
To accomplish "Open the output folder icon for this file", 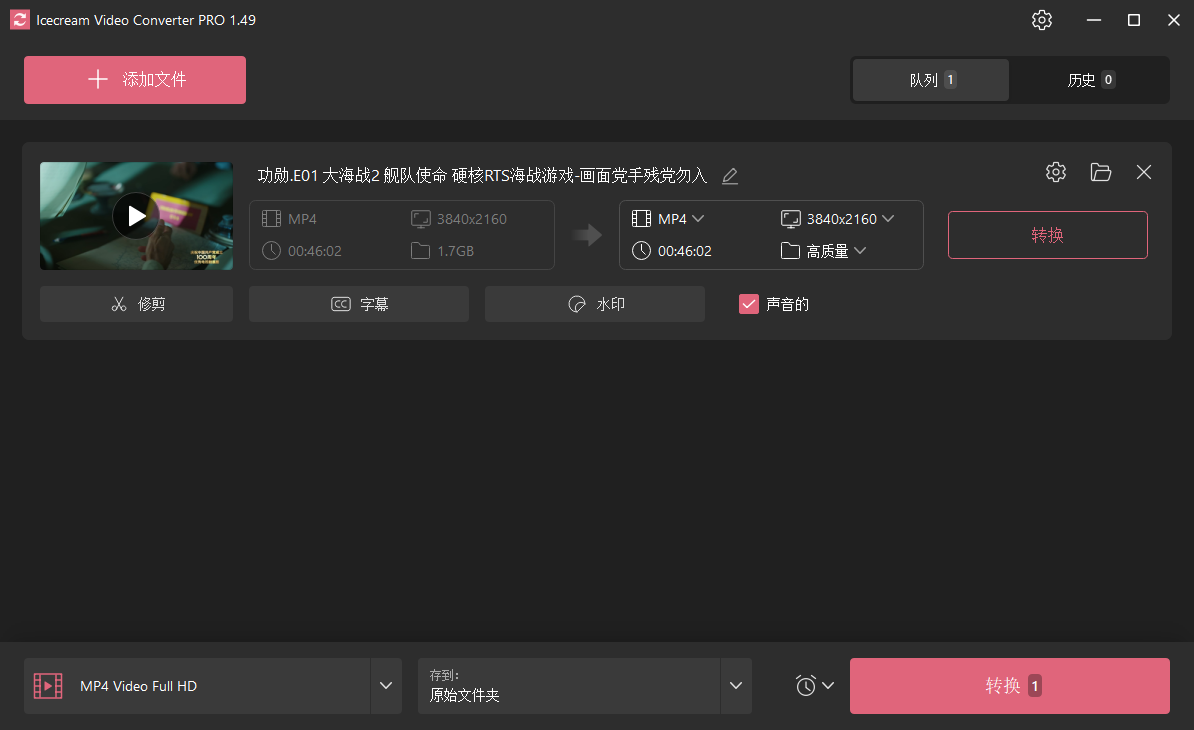I will pos(1100,172).
